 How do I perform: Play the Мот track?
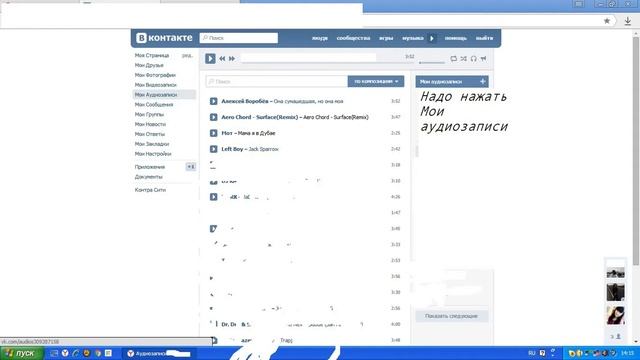[213, 133]
